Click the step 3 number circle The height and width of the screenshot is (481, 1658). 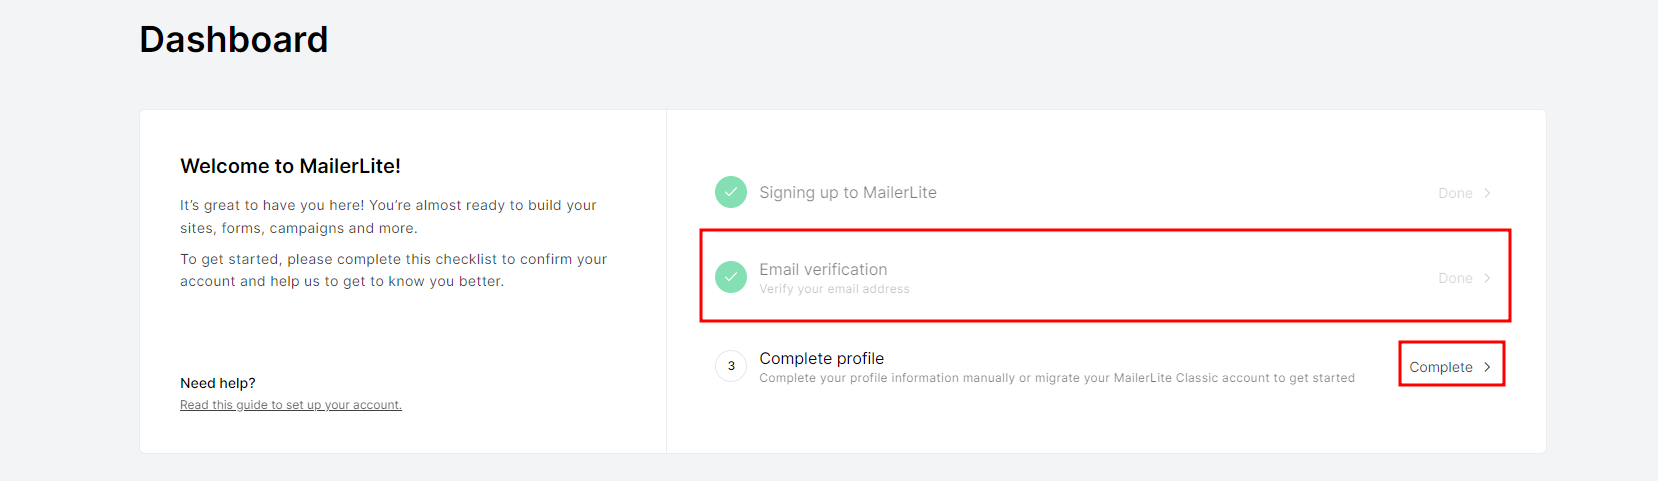point(731,366)
